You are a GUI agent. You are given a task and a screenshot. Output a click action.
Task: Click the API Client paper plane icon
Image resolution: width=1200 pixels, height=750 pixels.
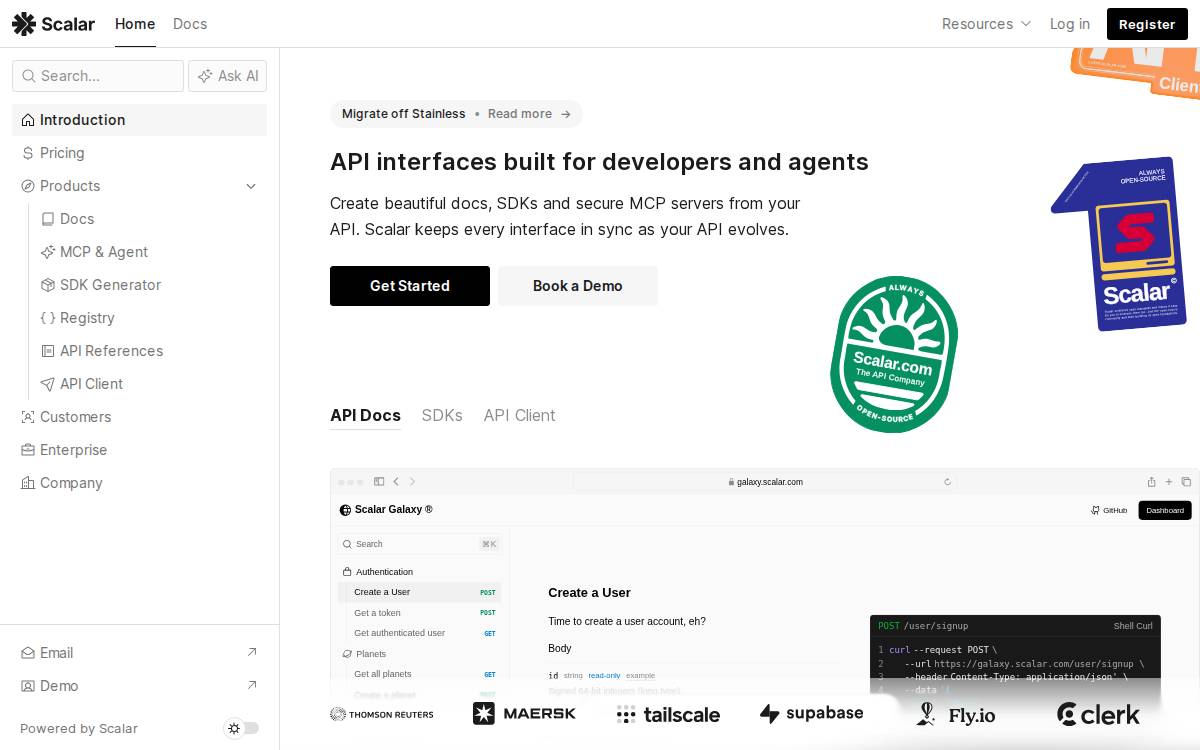[x=48, y=384]
